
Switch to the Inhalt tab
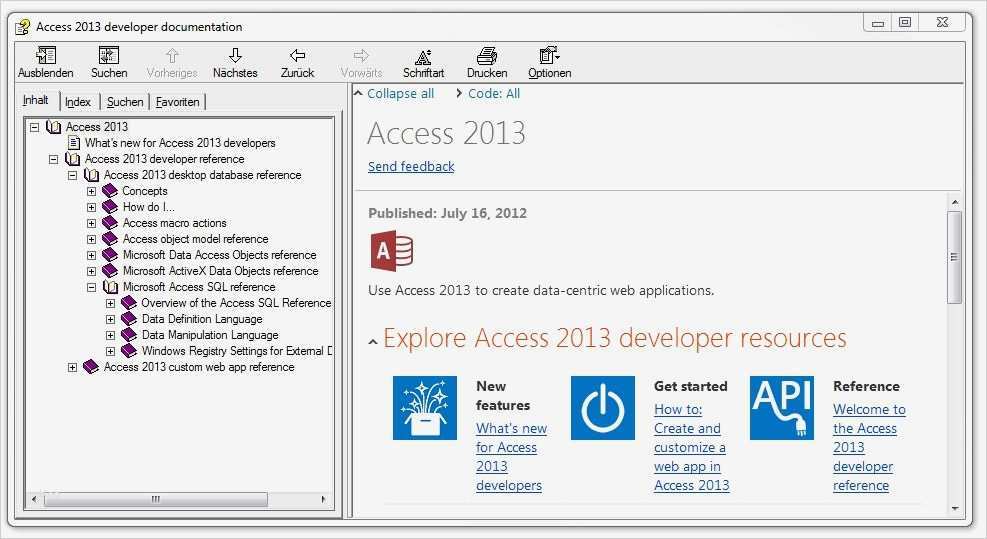pos(35,100)
